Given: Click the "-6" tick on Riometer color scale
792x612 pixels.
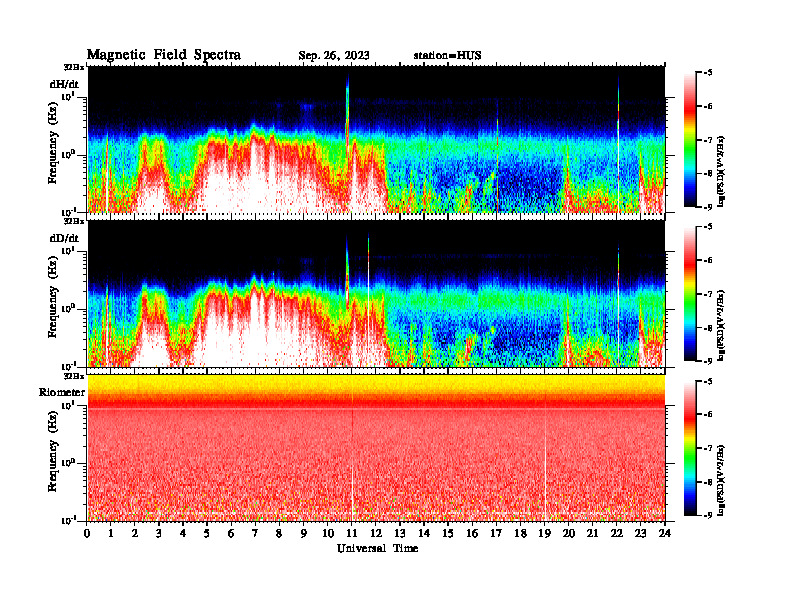Looking at the screenshot, I should coord(708,415).
